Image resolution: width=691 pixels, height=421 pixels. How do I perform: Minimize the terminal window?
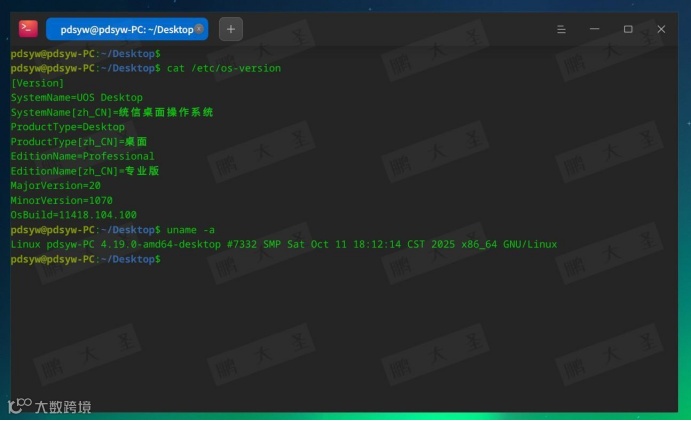pos(594,29)
